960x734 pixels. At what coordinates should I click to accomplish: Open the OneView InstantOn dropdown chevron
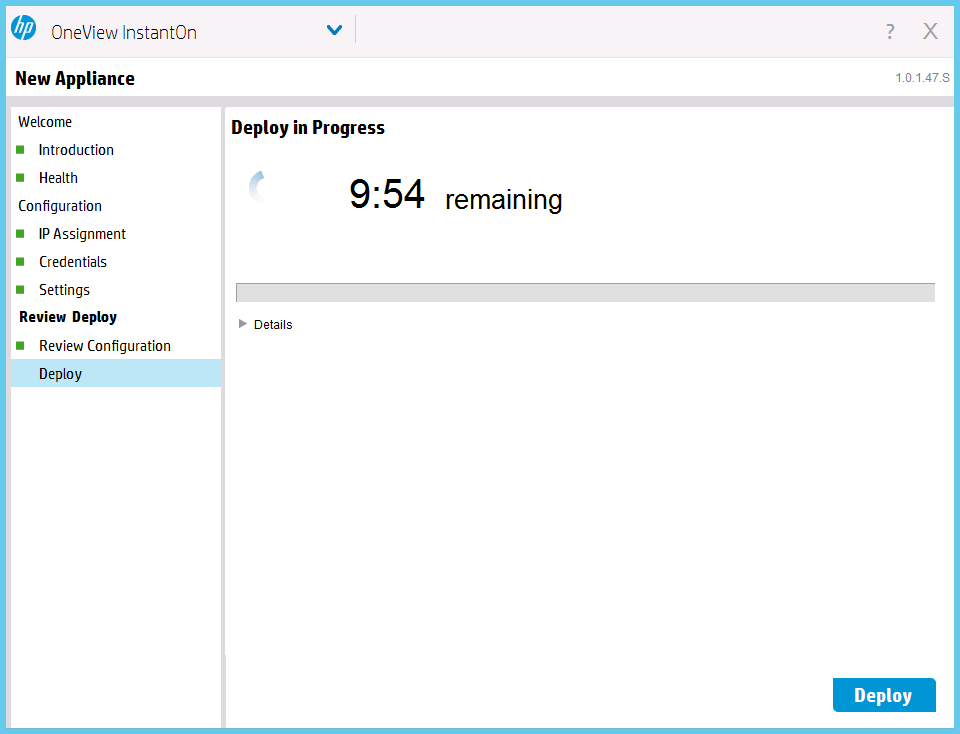[x=334, y=30]
